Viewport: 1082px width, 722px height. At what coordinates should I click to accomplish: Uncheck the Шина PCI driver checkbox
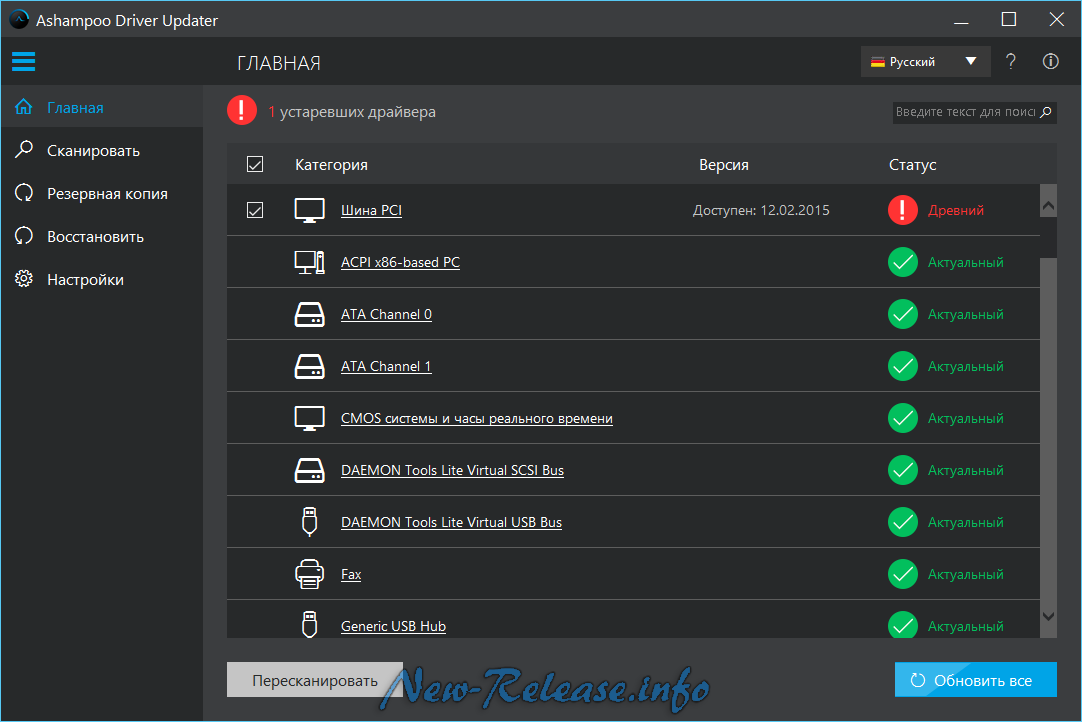[x=255, y=210]
